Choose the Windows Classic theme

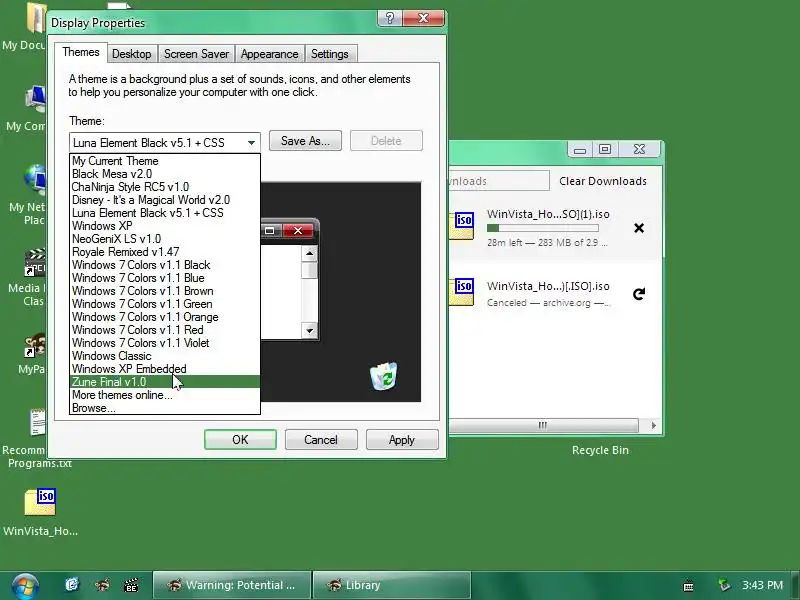point(165,356)
